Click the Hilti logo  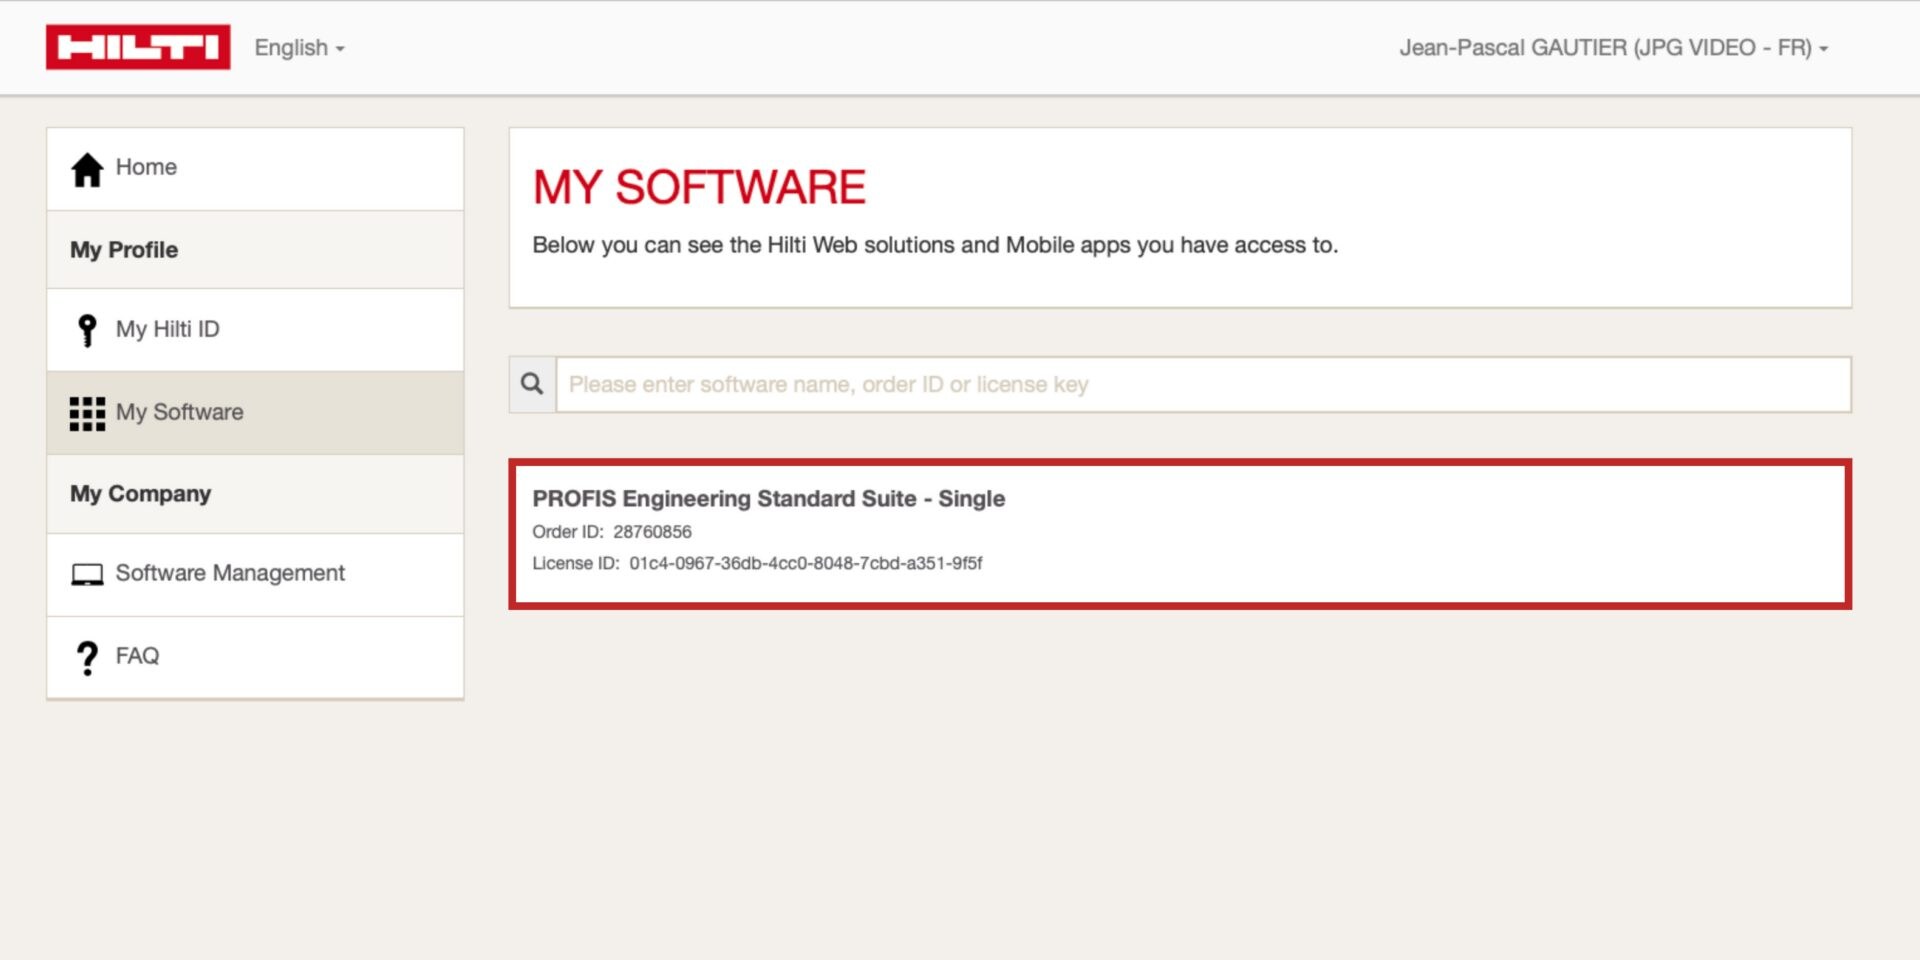138,46
